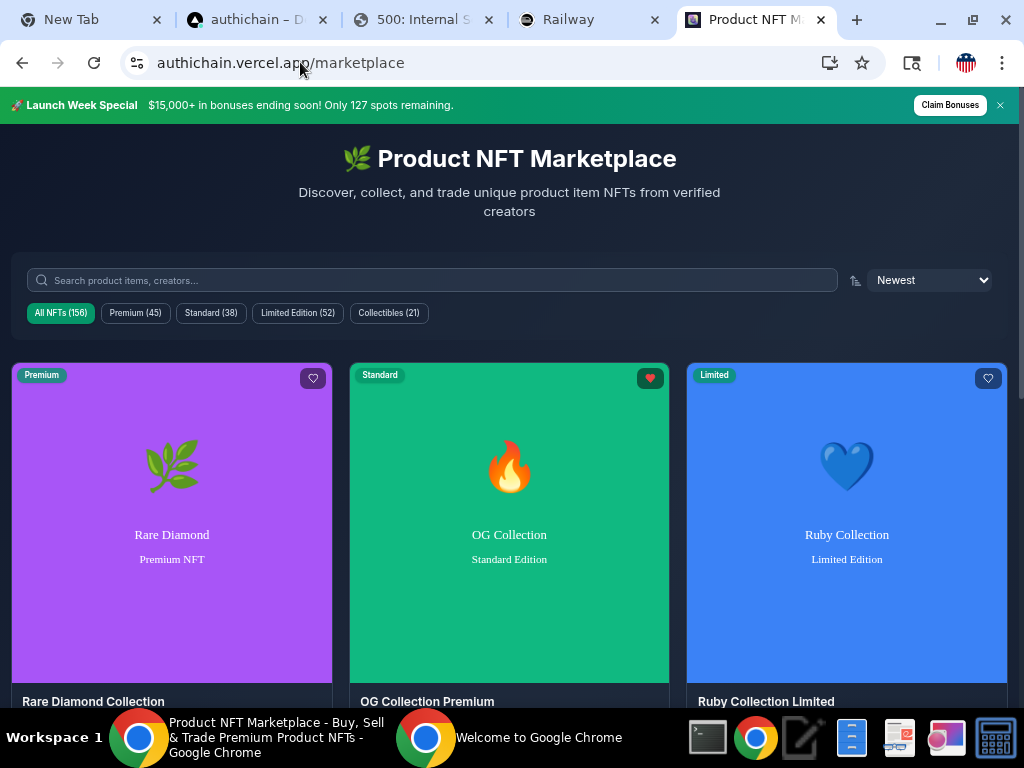Switch to Welcome to Google Chrome taskbar window
This screenshot has height=768, width=1024.
pyautogui.click(x=509, y=738)
